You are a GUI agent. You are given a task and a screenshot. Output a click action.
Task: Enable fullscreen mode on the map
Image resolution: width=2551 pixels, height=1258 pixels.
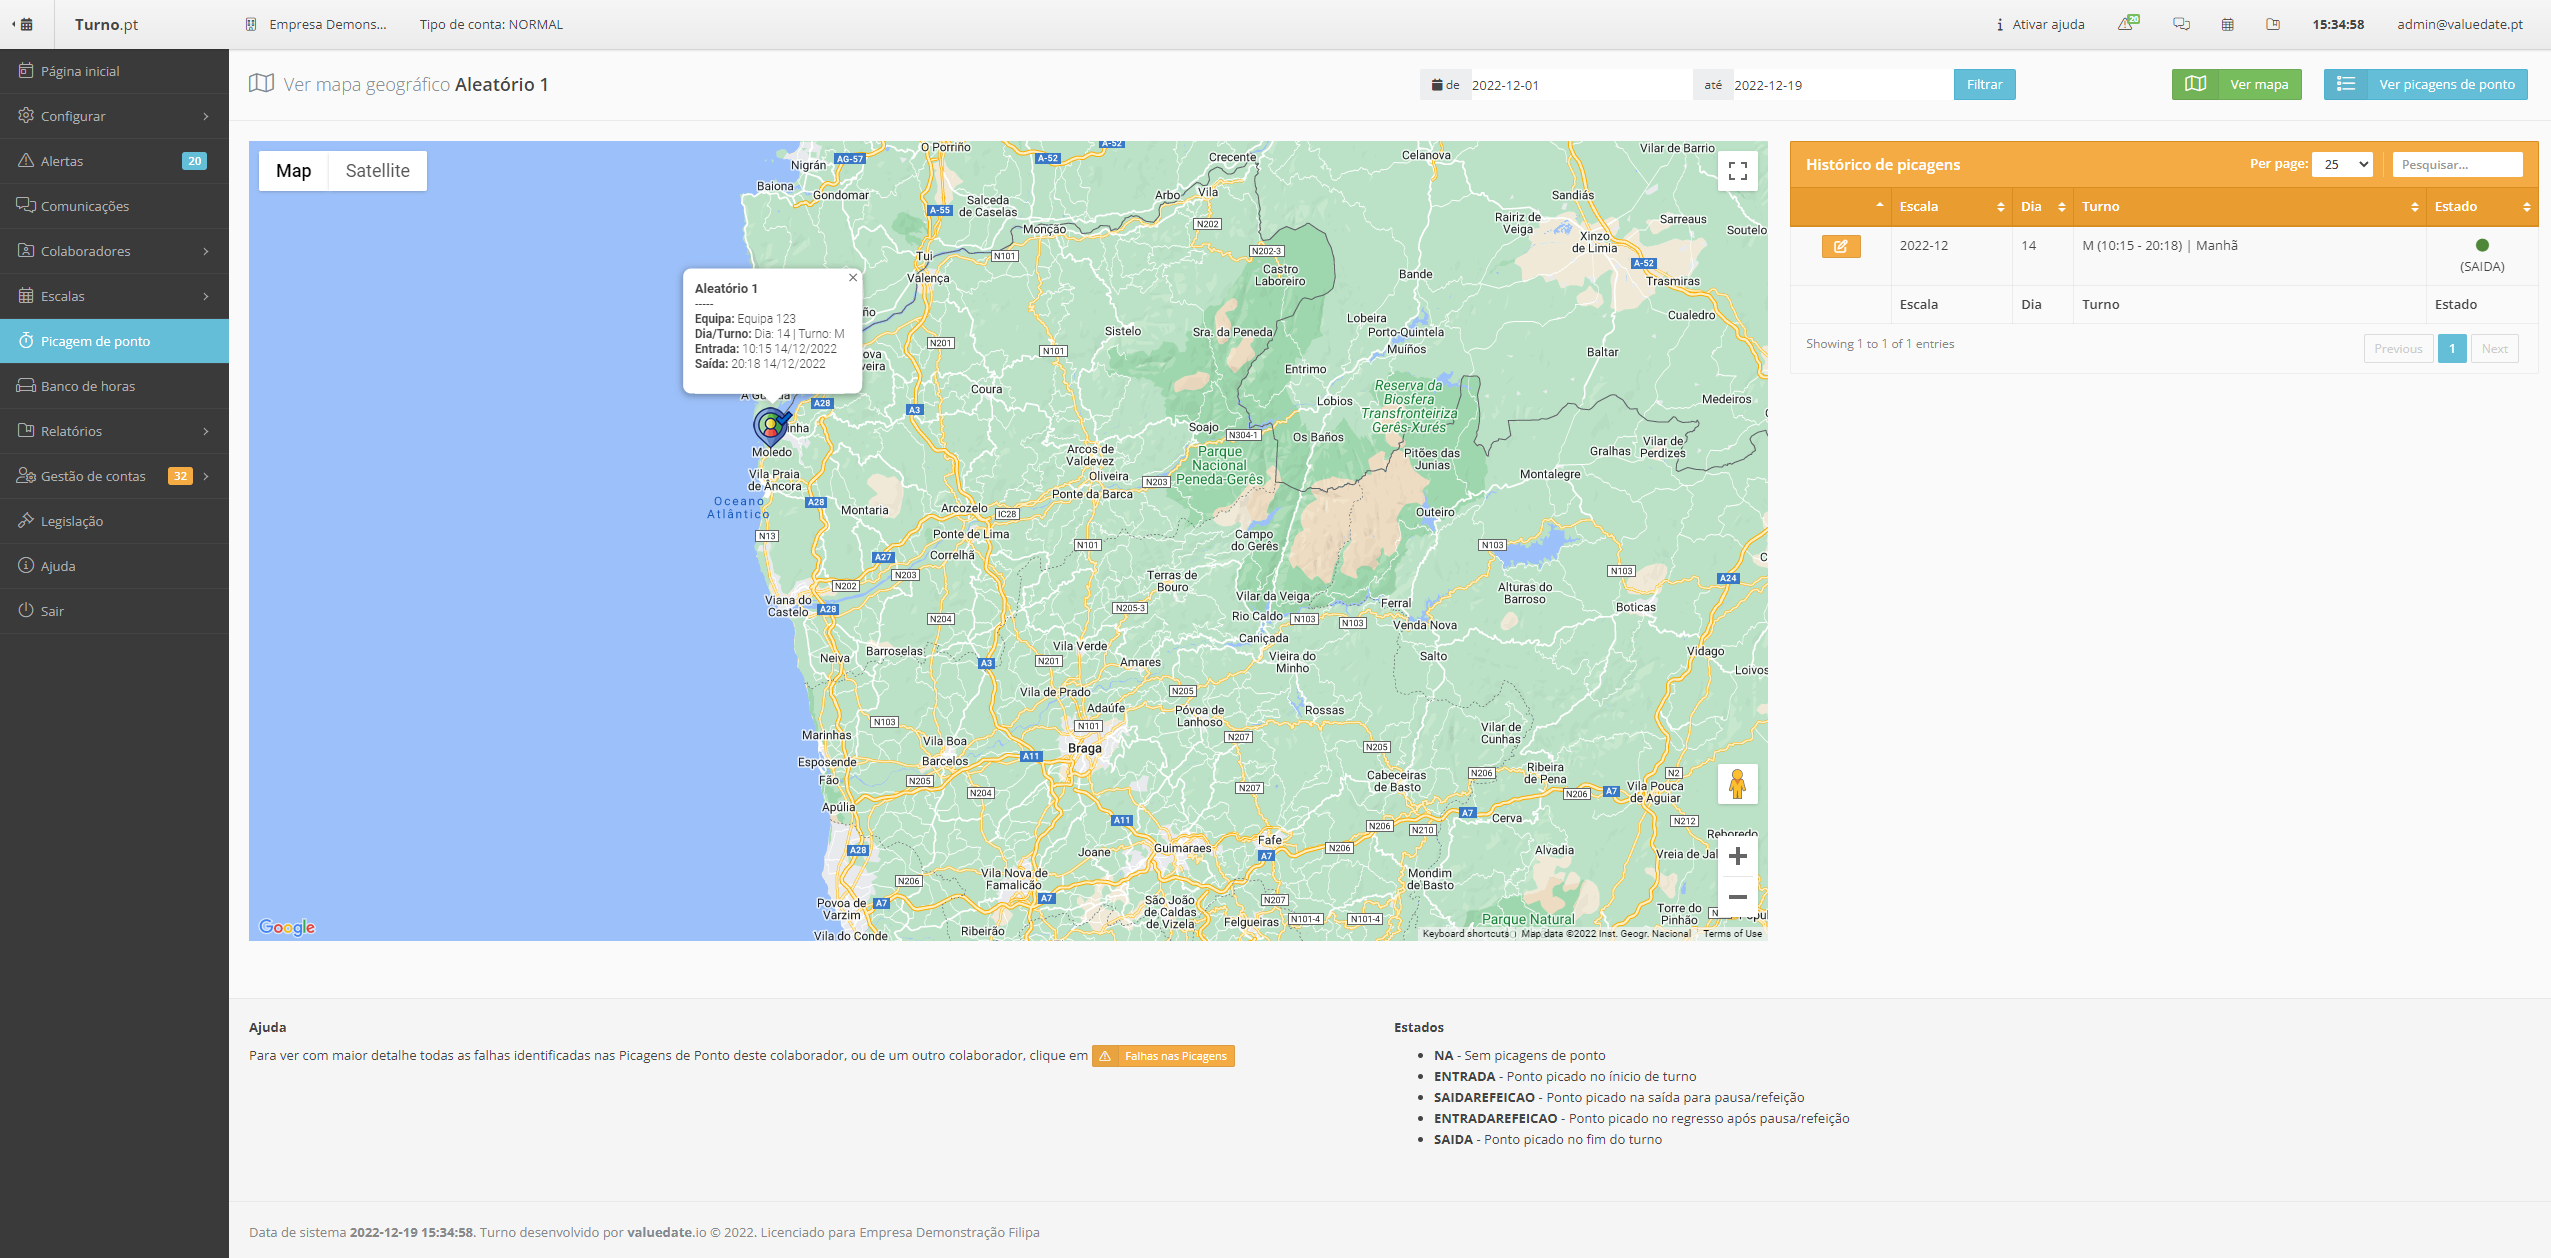(x=1737, y=170)
